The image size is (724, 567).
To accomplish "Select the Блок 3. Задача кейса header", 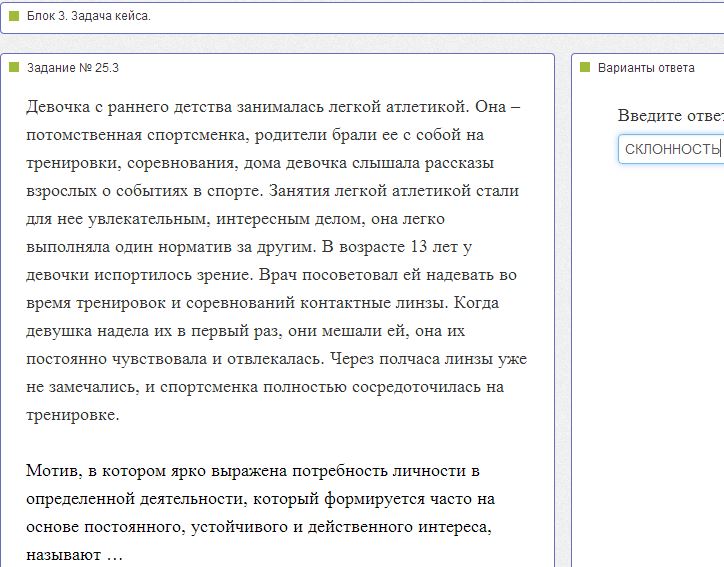I will point(89,16).
